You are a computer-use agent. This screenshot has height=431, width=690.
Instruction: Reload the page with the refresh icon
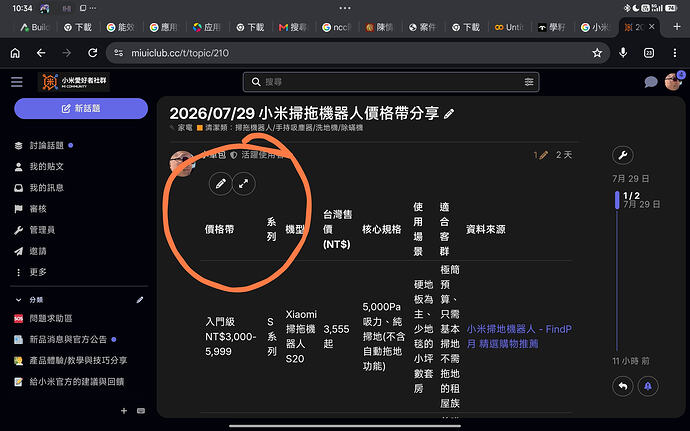click(x=92, y=53)
